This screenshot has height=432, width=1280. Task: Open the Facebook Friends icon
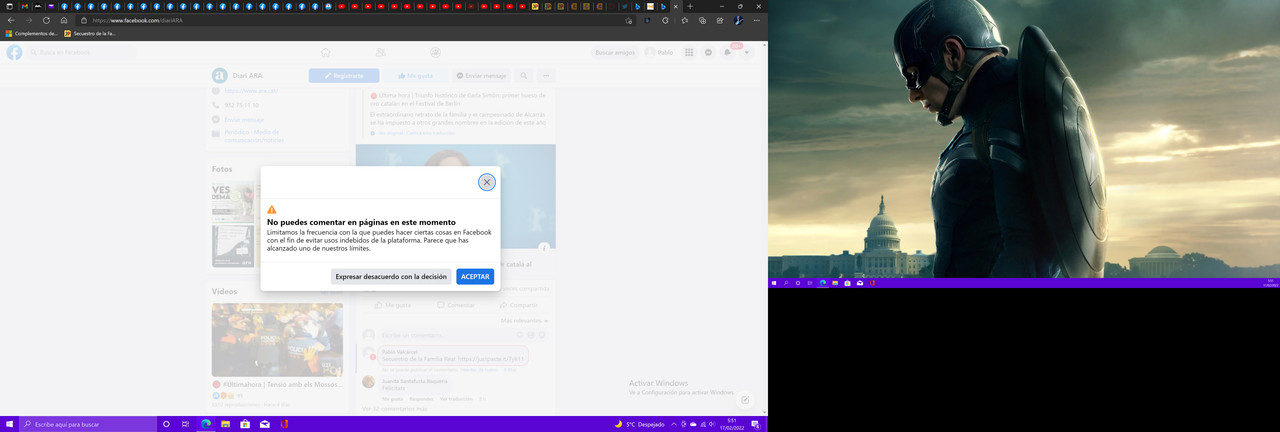click(380, 52)
